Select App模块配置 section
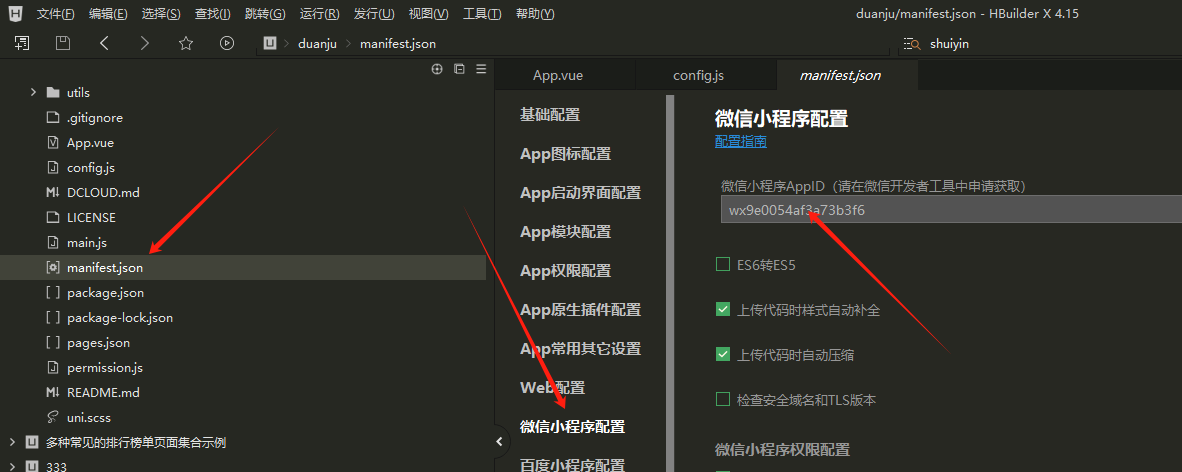 pos(565,231)
